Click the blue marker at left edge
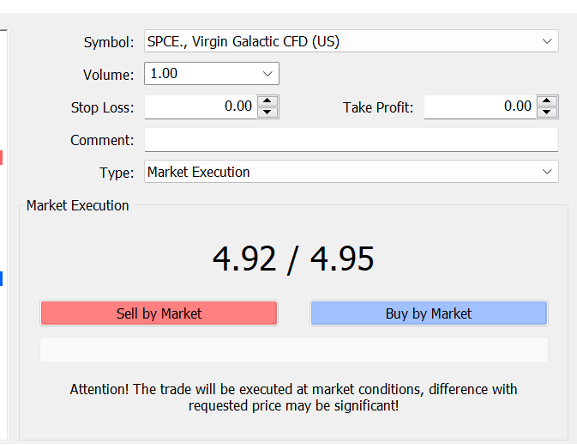Screen dimensions: 577x445 (1, 278)
